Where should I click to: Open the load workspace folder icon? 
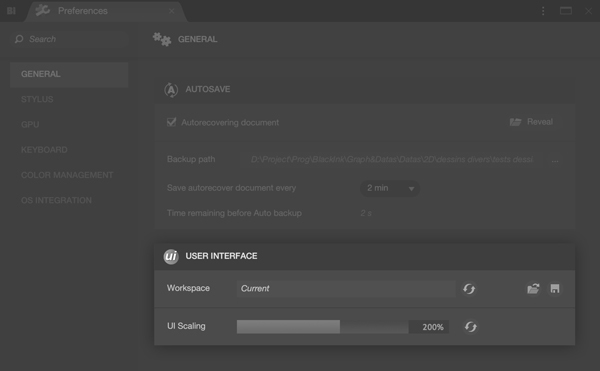[533, 288]
